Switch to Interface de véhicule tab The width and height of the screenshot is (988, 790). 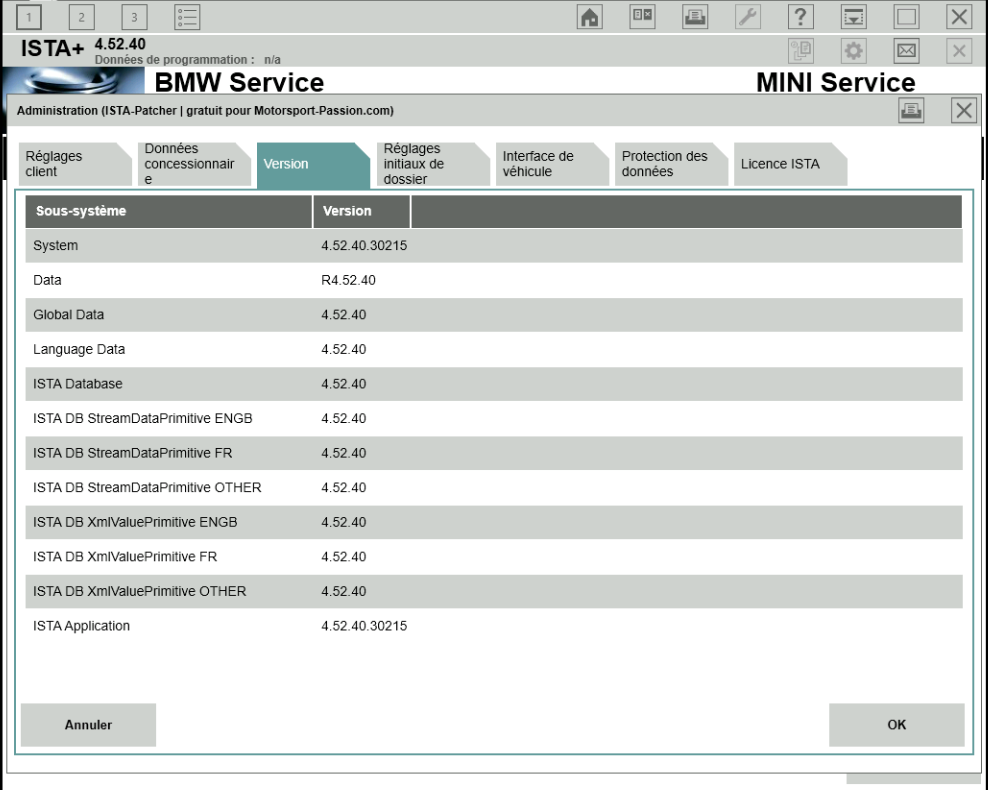pos(552,164)
